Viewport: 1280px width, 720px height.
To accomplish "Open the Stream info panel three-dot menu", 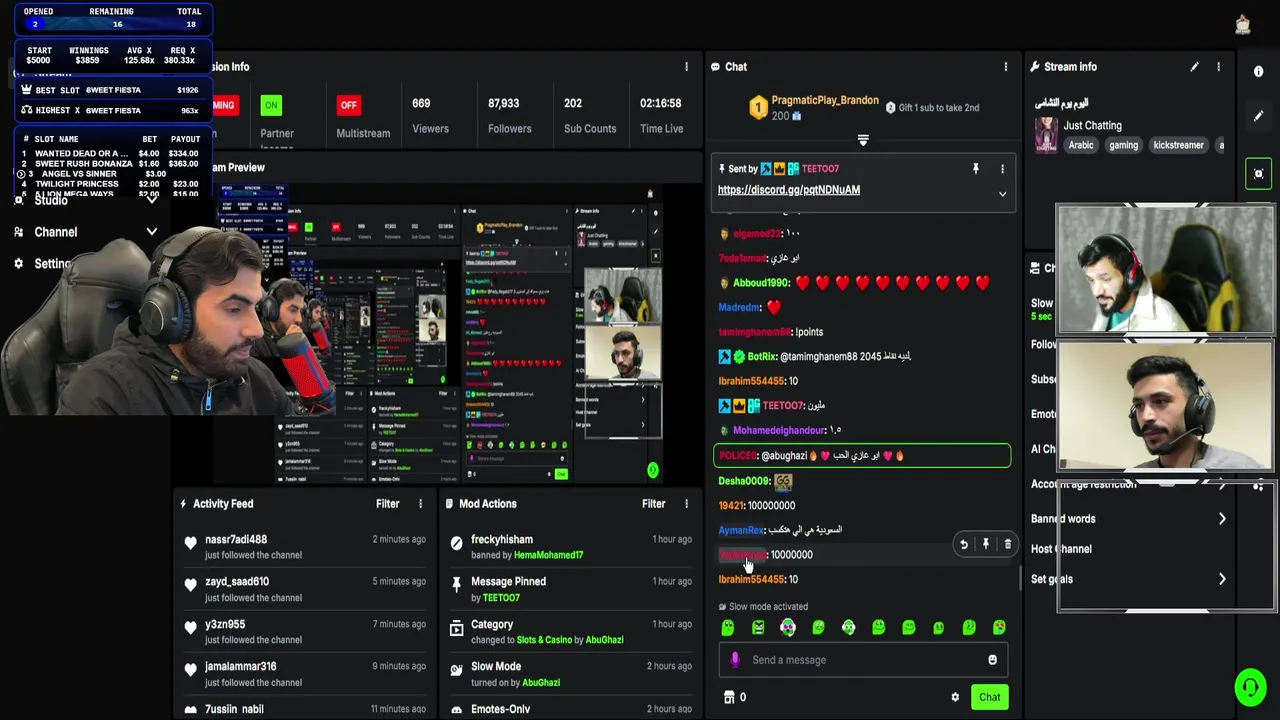I will tap(1218, 67).
